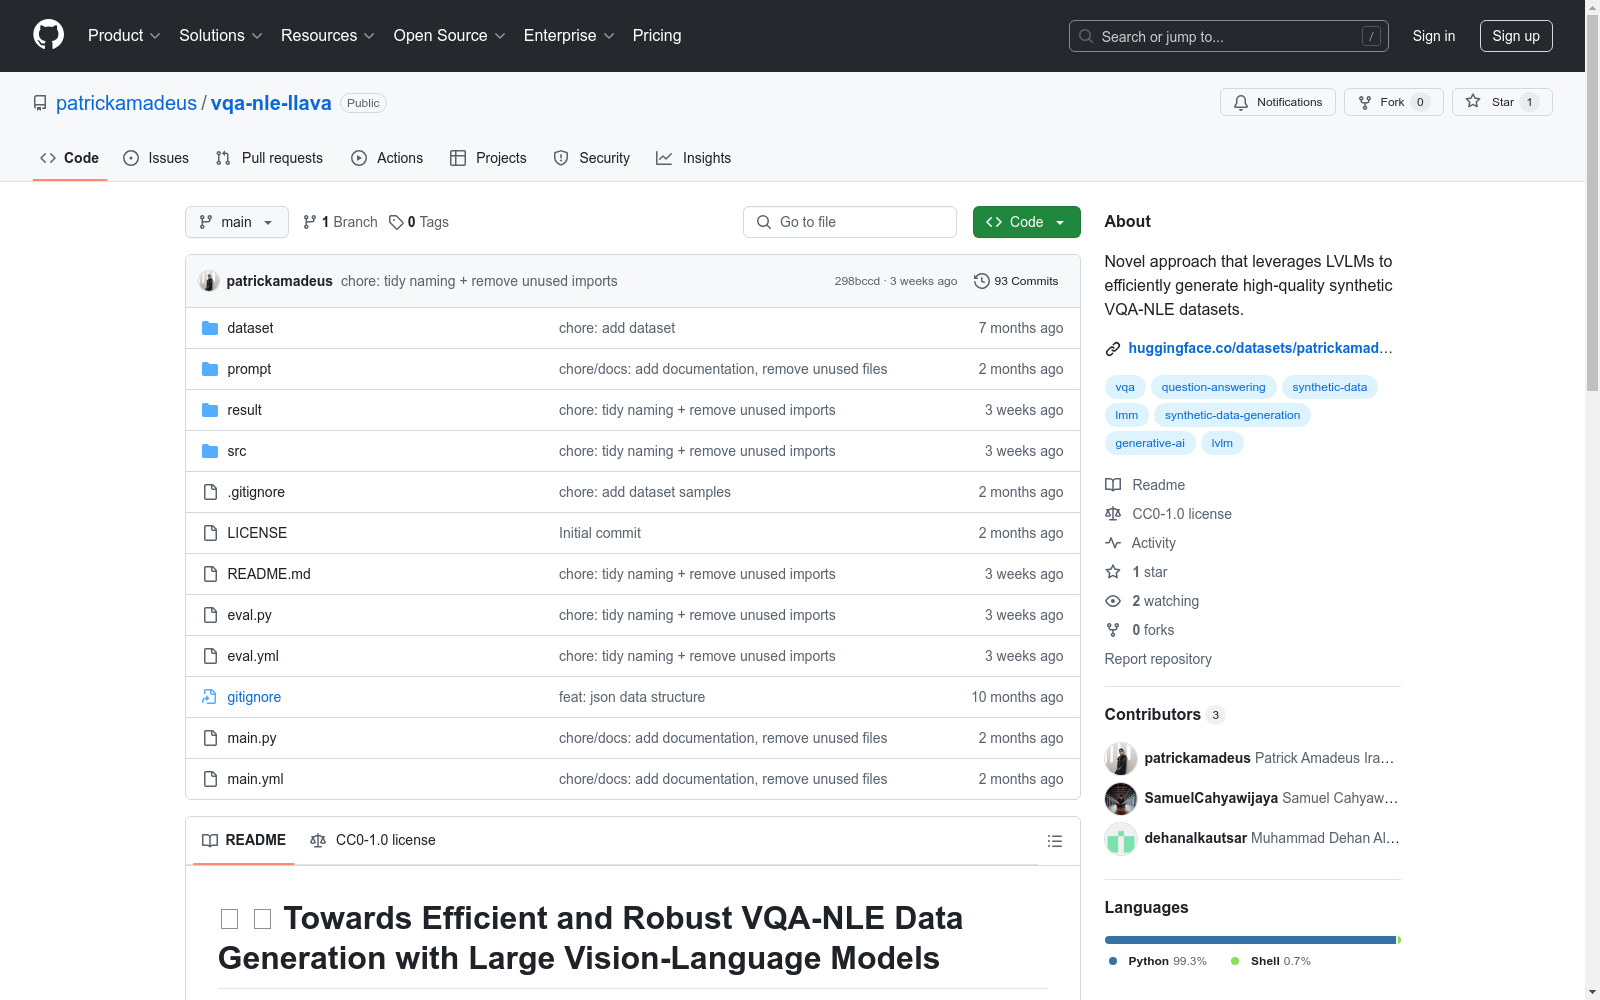Click the Sign in link
This screenshot has width=1600, height=1000.
point(1434,36)
